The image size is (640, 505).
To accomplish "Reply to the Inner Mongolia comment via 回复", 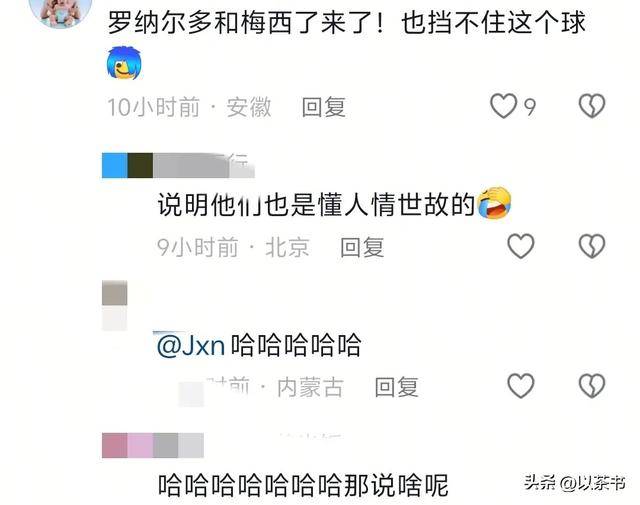I will (x=396, y=387).
